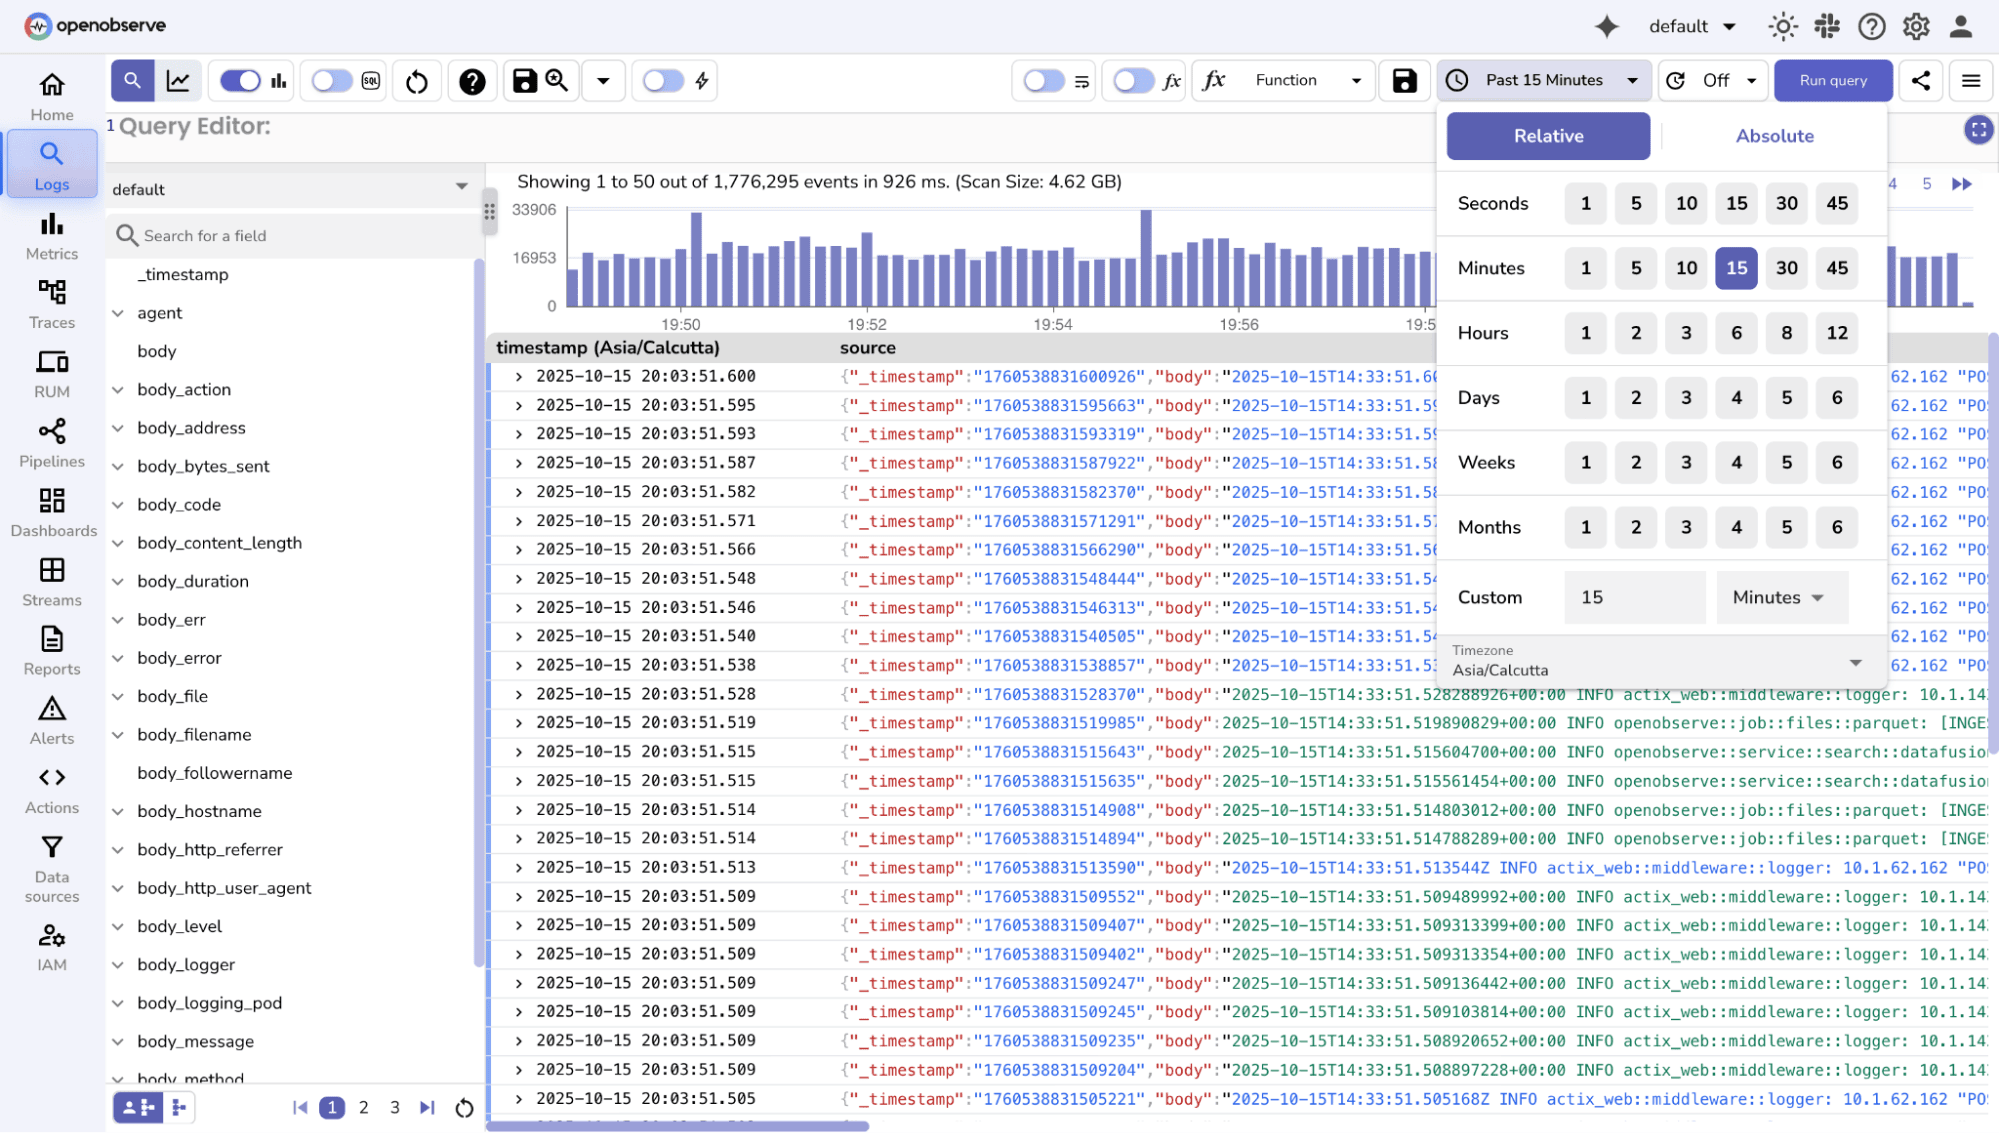Select the Streams icon in the sidebar

pyautogui.click(x=51, y=582)
